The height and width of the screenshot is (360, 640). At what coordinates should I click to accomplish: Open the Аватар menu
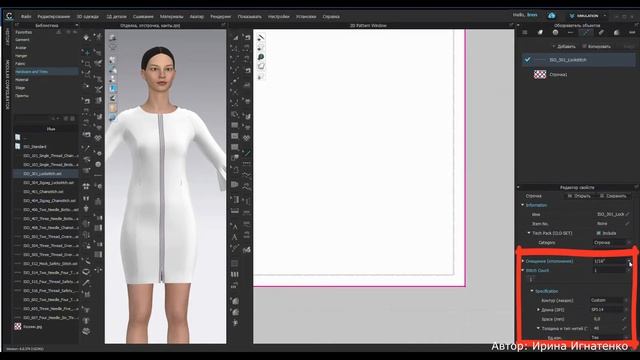[197, 17]
